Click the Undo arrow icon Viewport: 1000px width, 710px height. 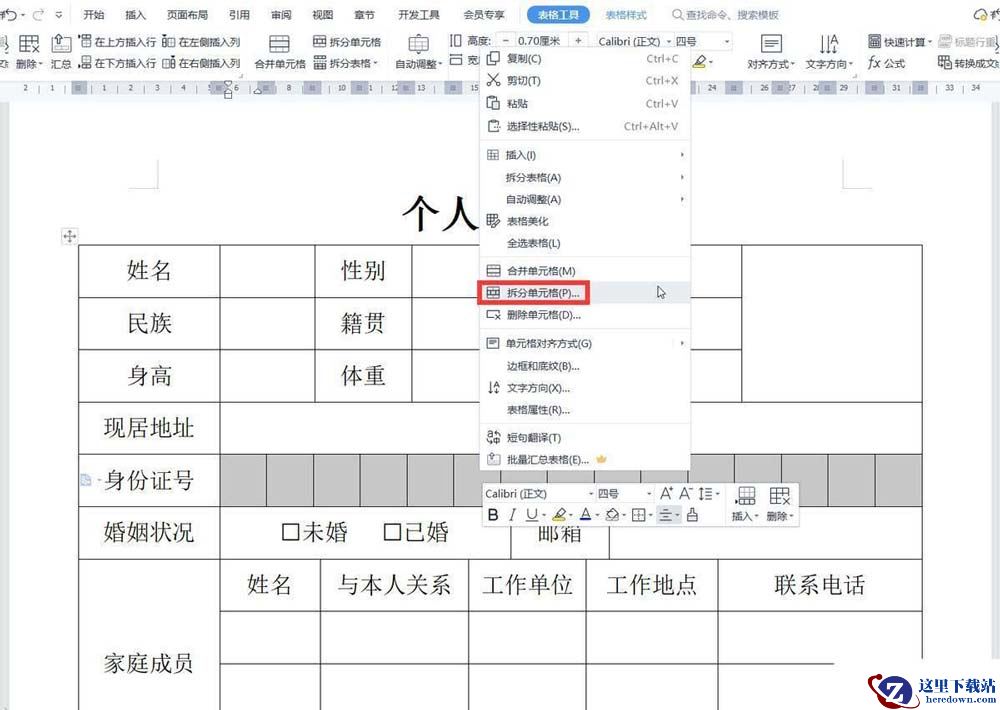[x=10, y=14]
